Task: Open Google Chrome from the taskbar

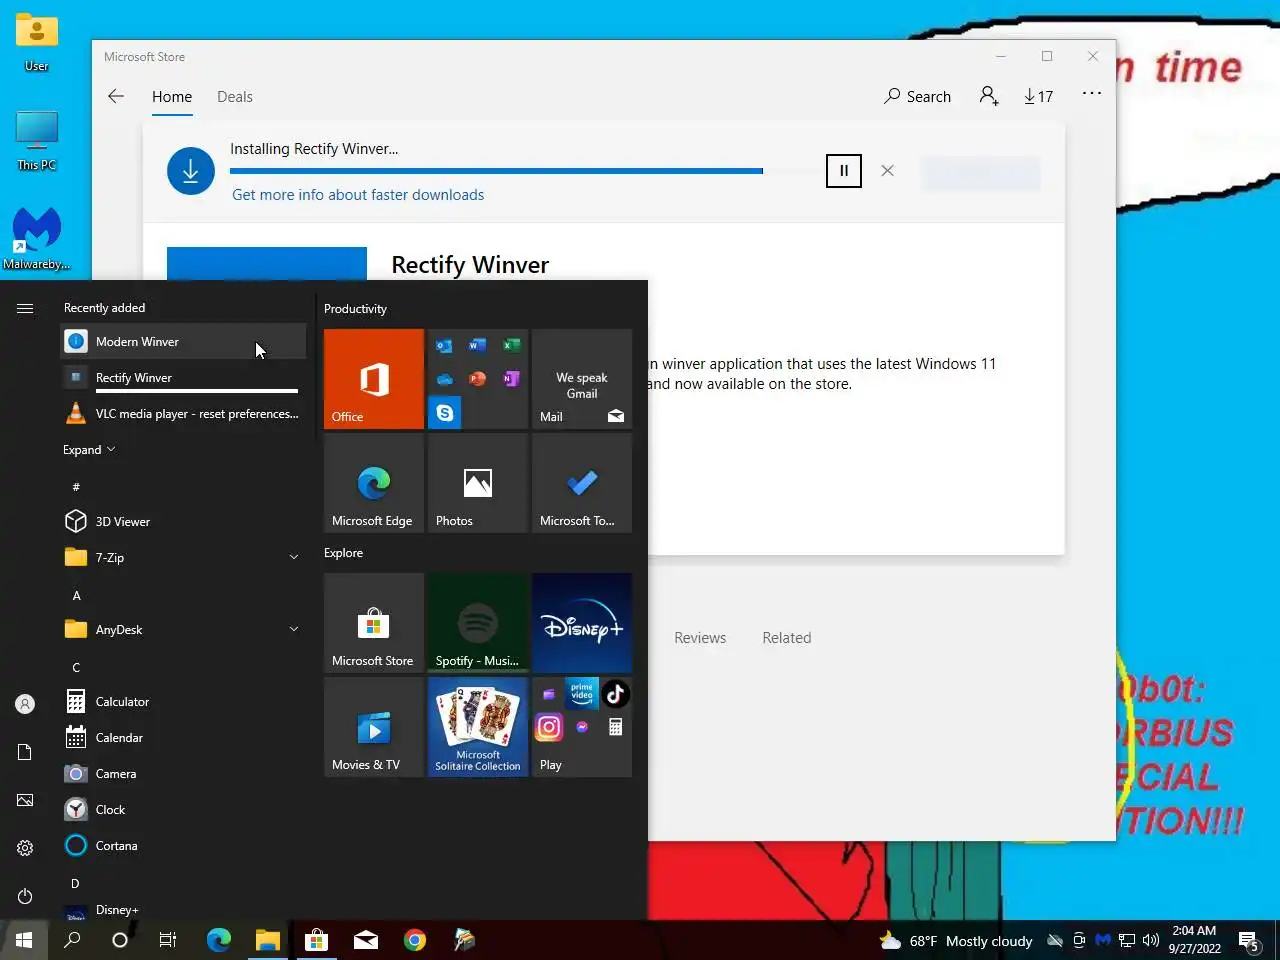Action: click(x=415, y=940)
